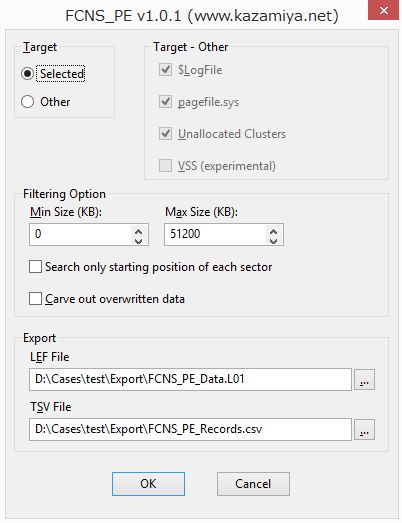Browse for TSV File with the ellipsis button
The image size is (402, 523).
364,429
